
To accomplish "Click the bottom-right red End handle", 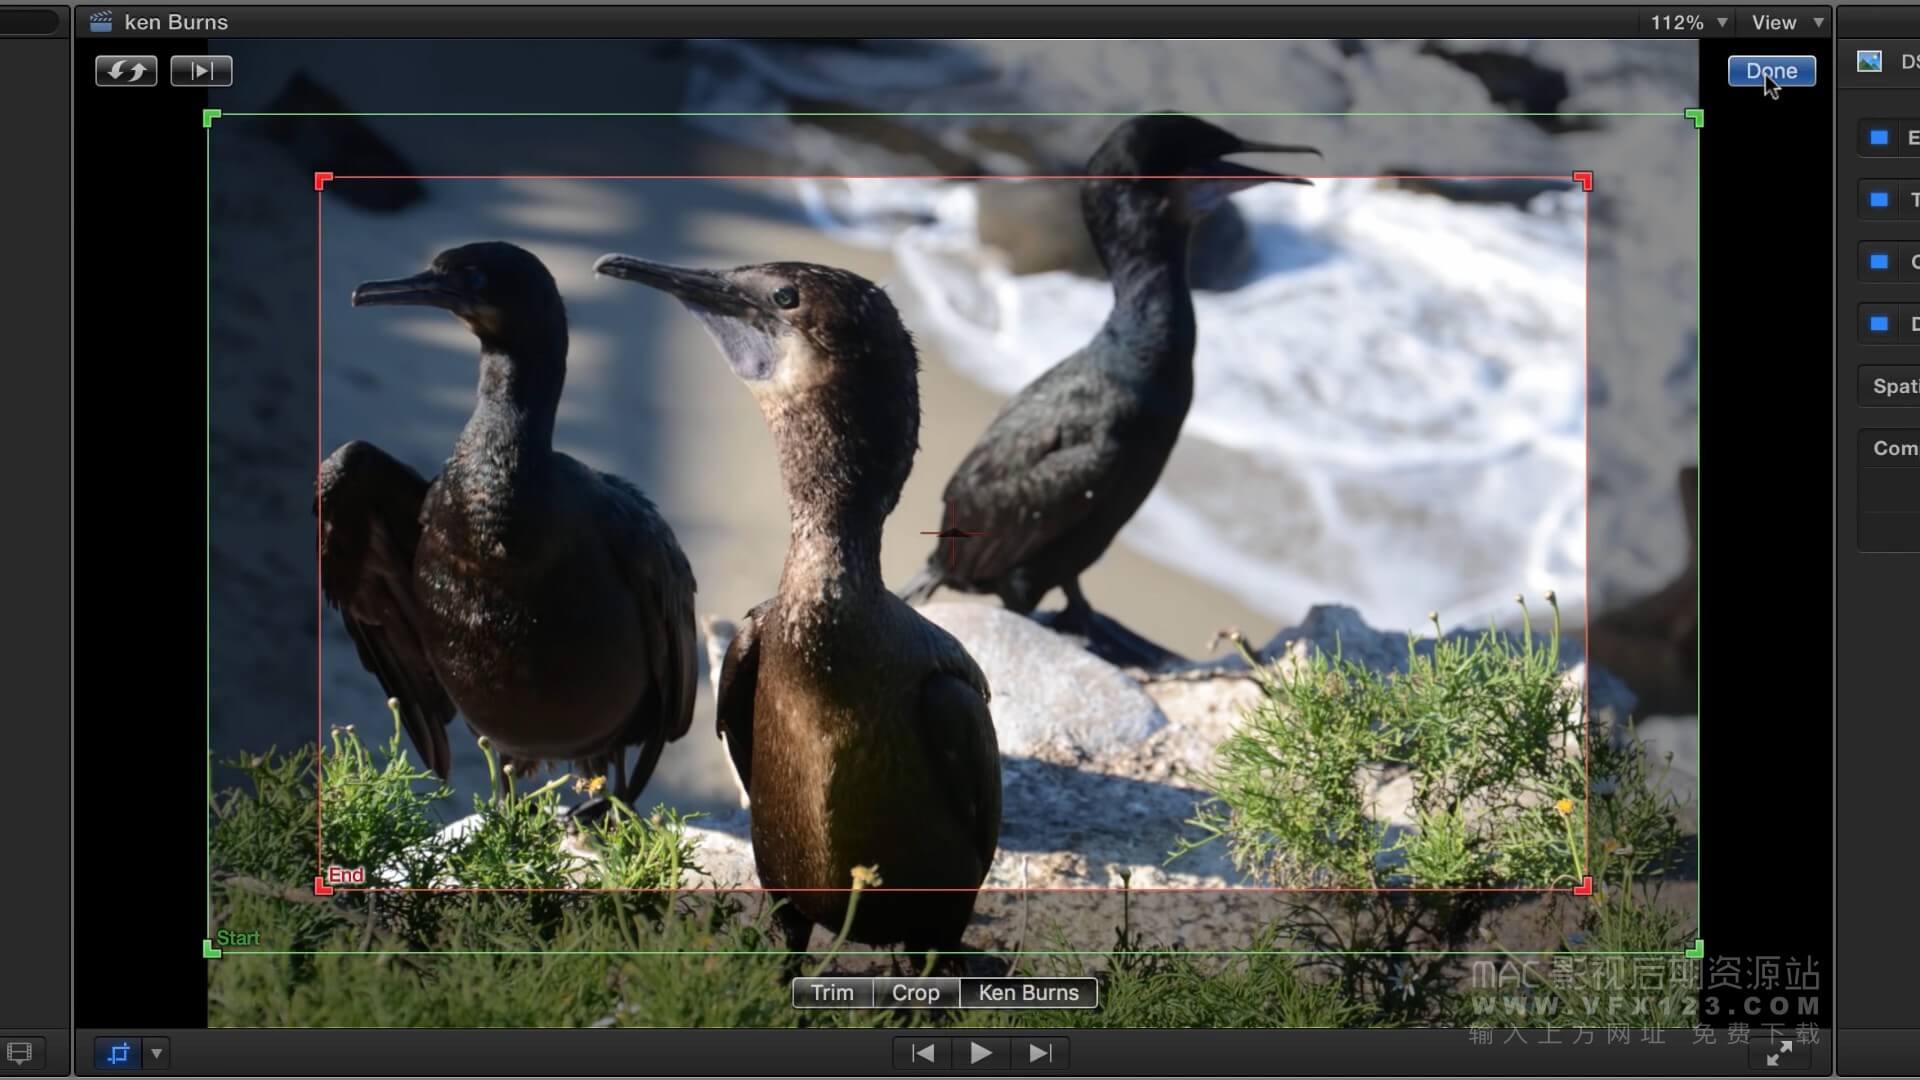I will point(1583,886).
